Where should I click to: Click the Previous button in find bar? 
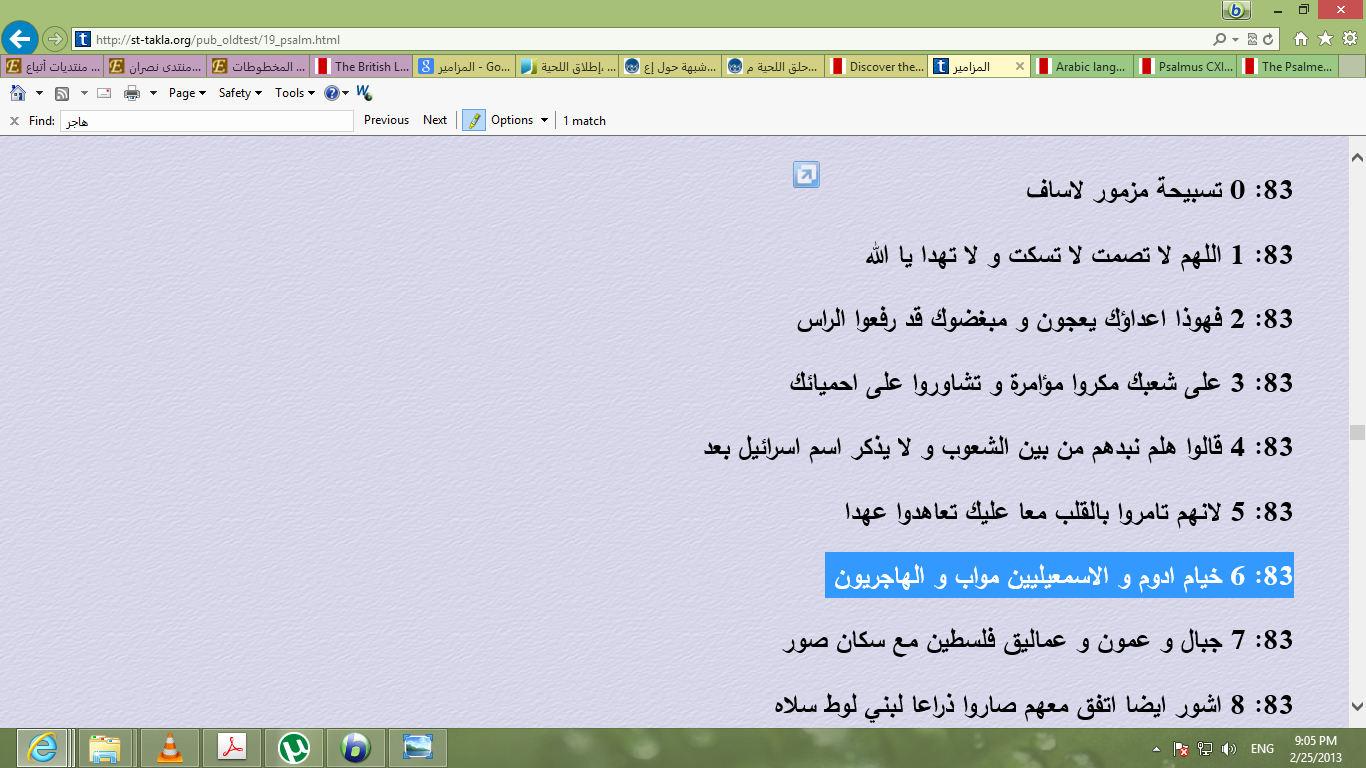[386, 120]
